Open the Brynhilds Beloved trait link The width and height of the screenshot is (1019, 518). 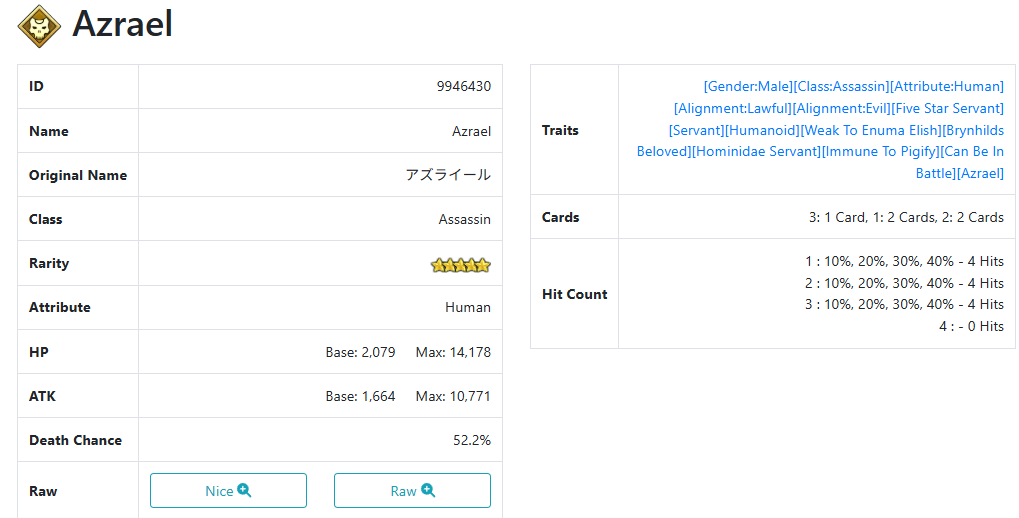click(974, 130)
